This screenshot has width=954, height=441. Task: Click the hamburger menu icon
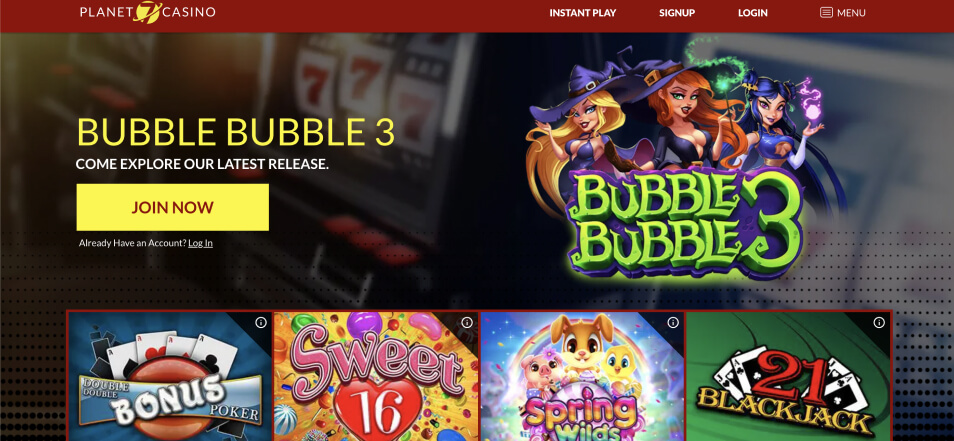pyautogui.click(x=826, y=13)
